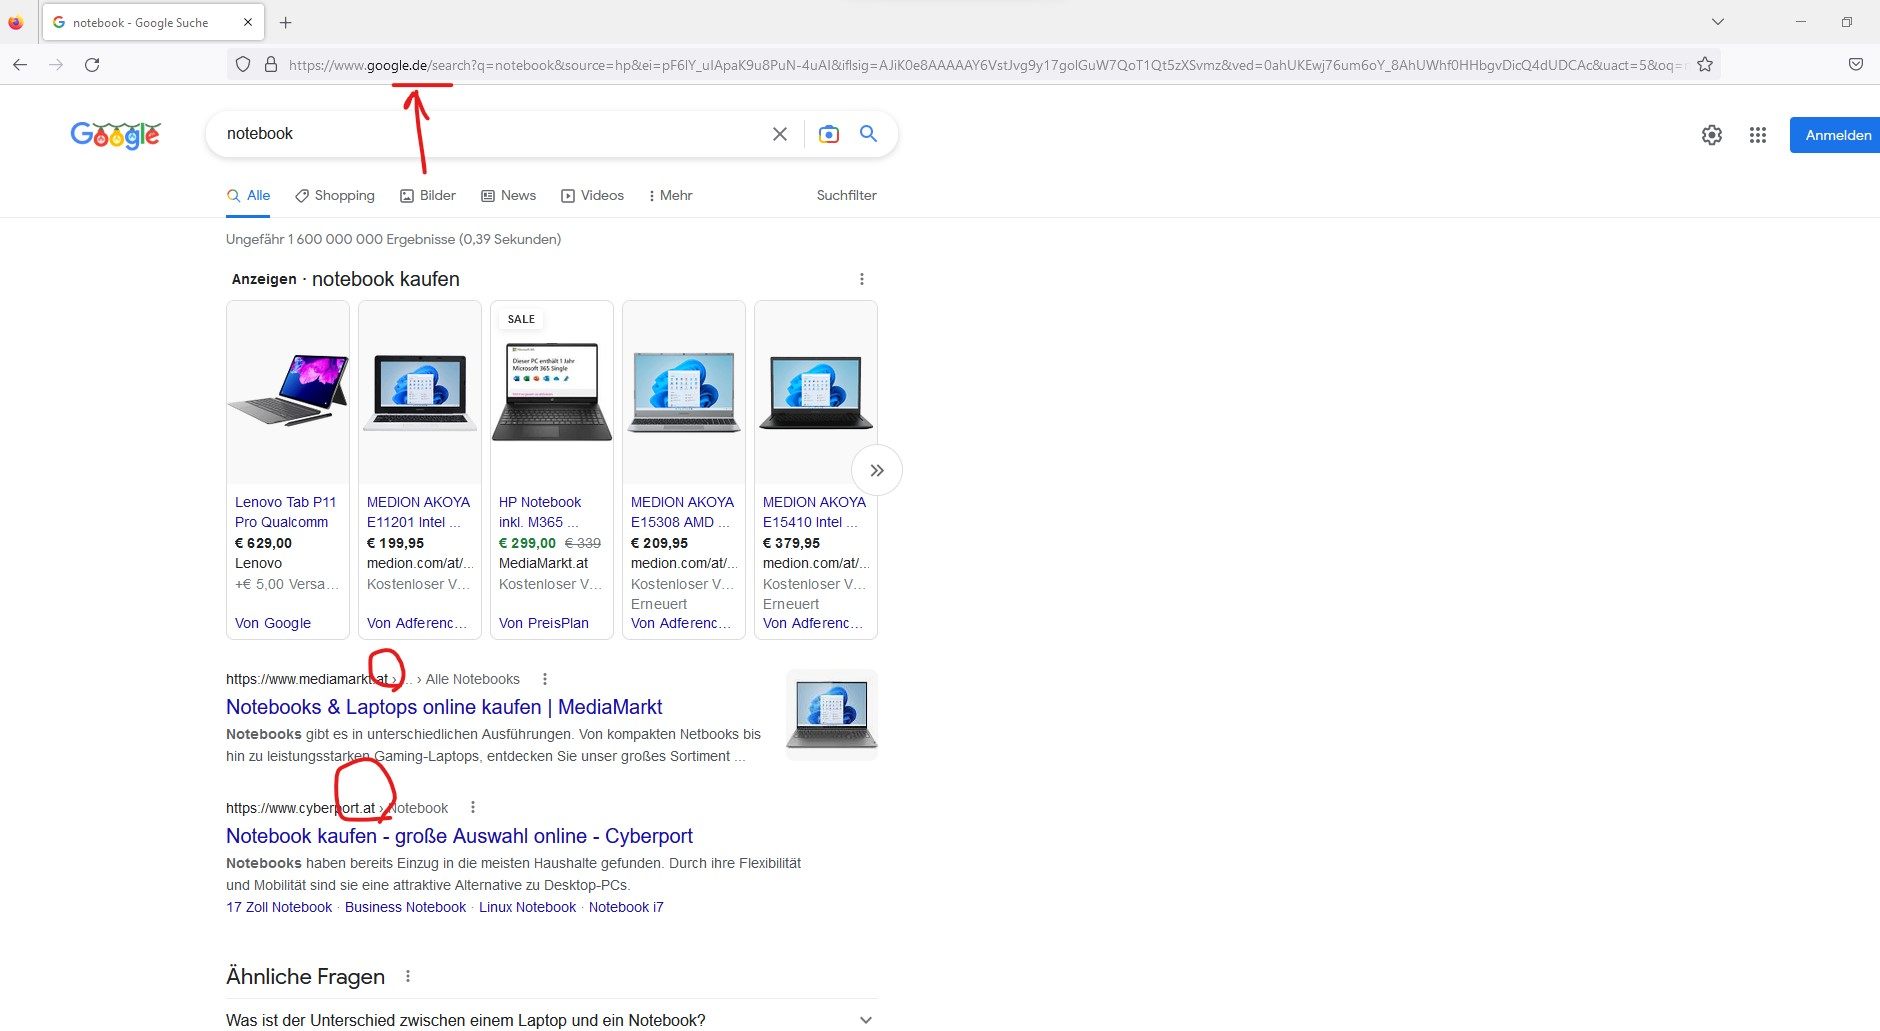Switch to the Bilder tab
This screenshot has height=1031, width=1880.
[428, 196]
